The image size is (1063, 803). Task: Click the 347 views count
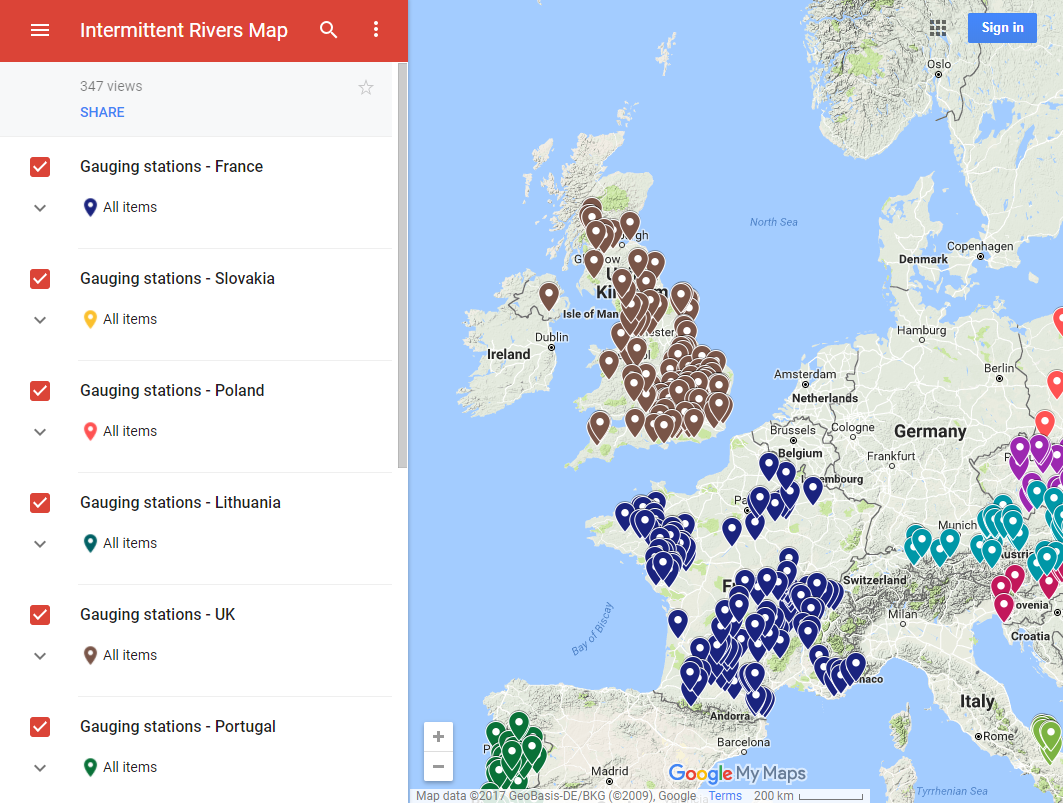(111, 86)
